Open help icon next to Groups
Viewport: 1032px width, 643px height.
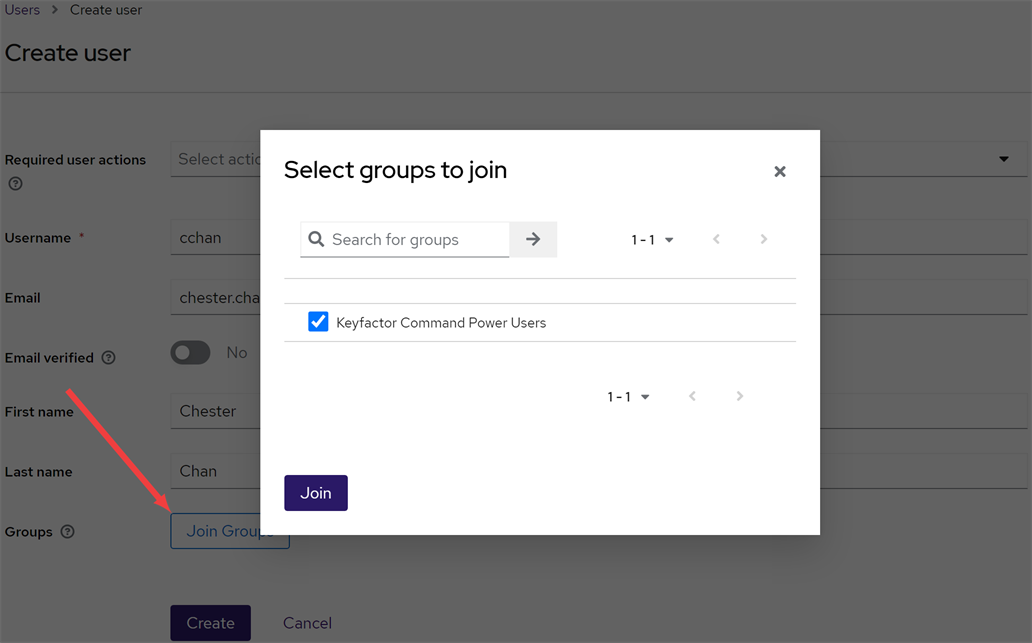[68, 532]
